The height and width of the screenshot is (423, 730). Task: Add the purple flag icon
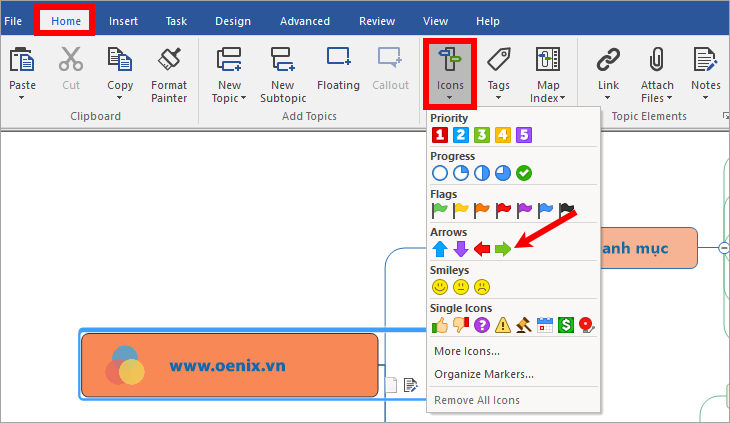coord(524,211)
